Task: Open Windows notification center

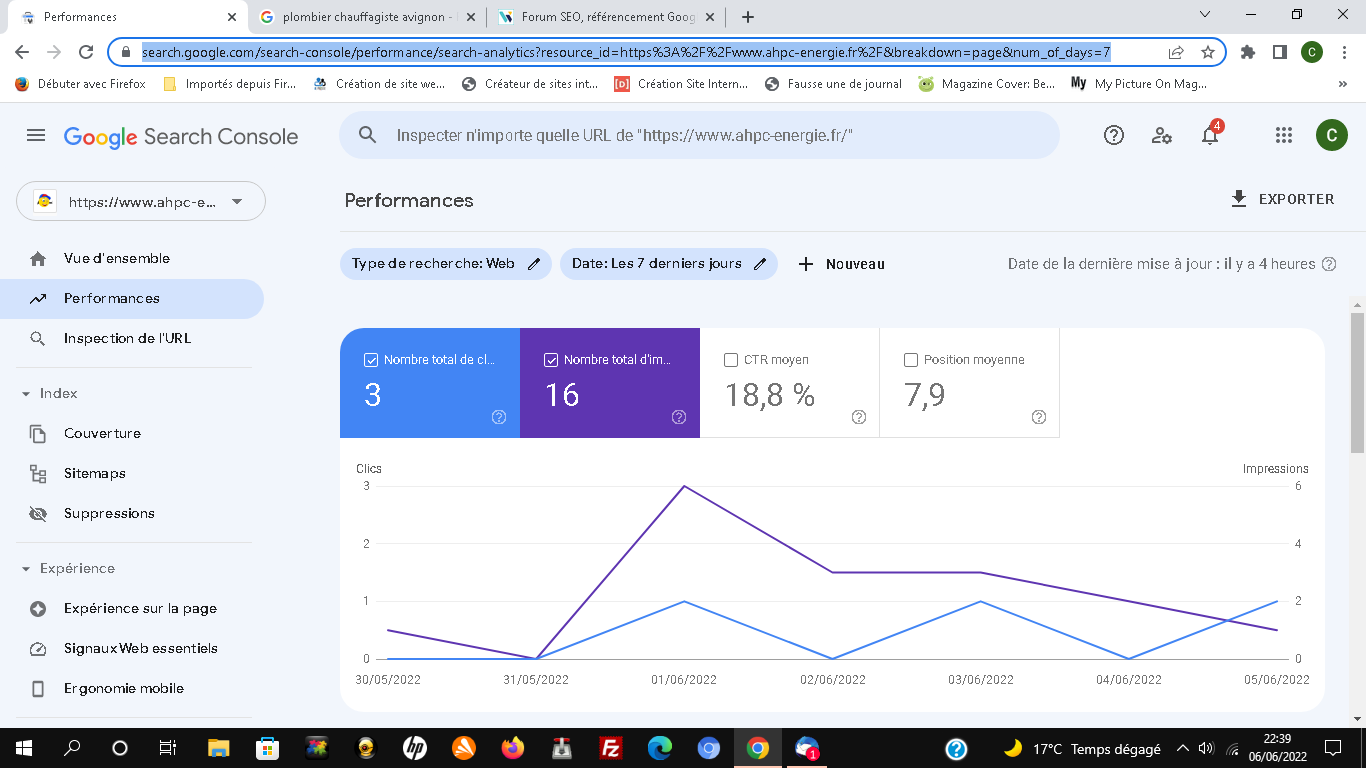Action: [1332, 748]
